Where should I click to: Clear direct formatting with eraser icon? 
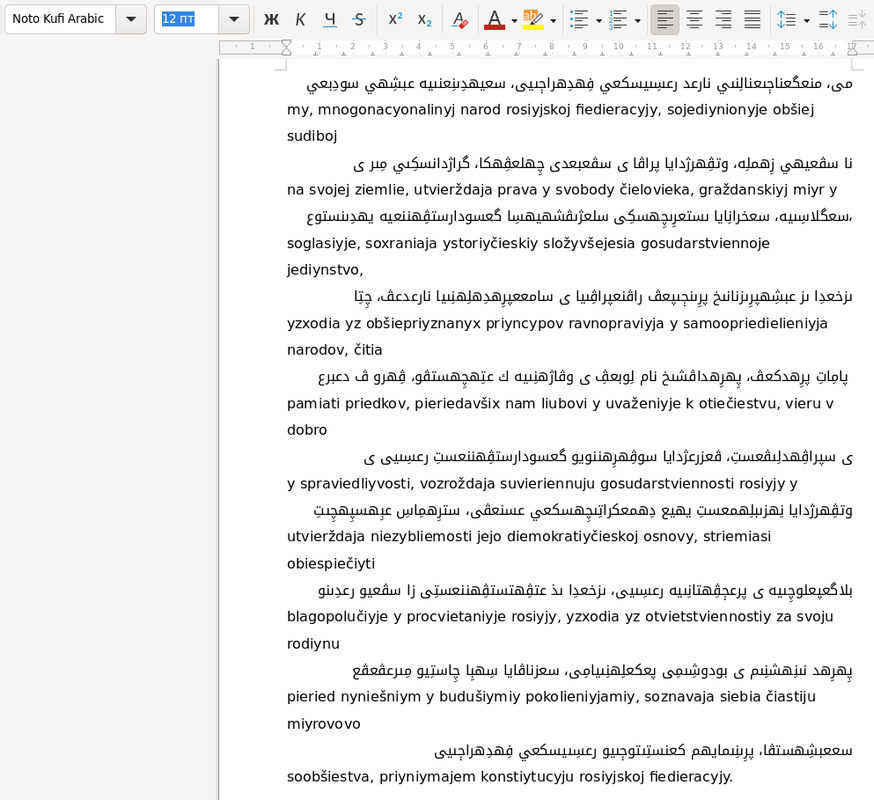[x=460, y=20]
